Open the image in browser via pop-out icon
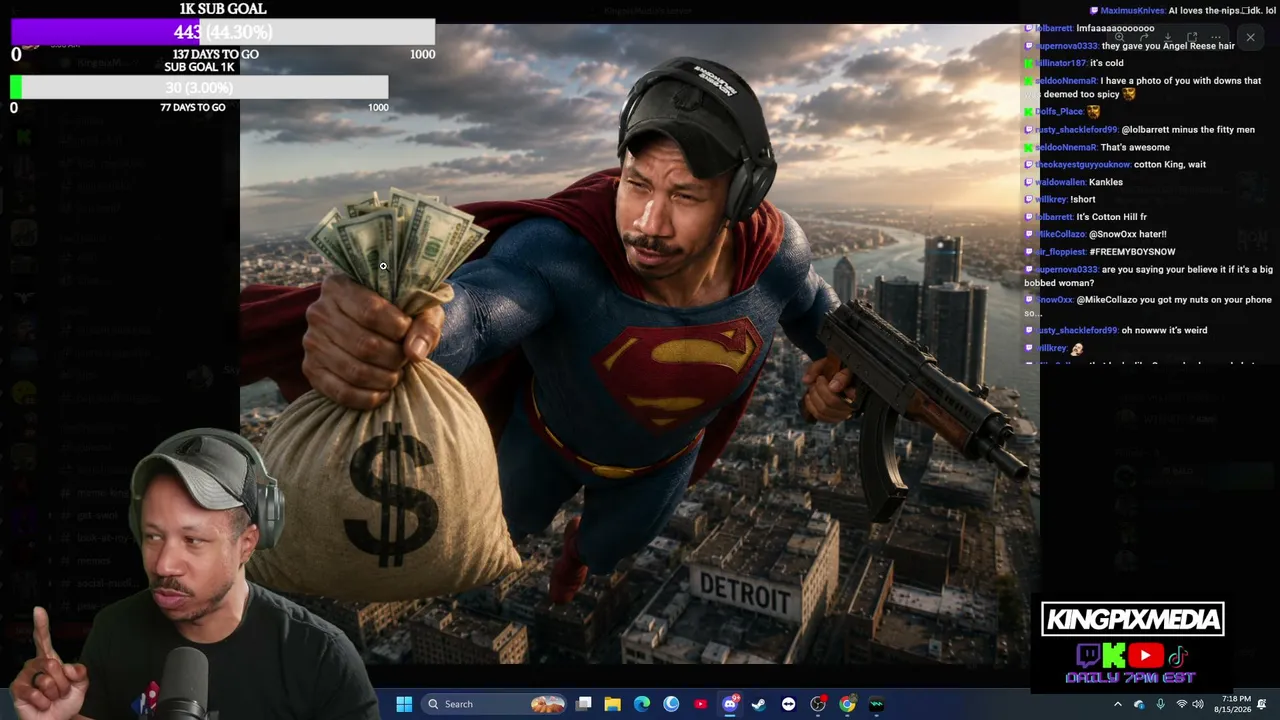 click(1191, 38)
